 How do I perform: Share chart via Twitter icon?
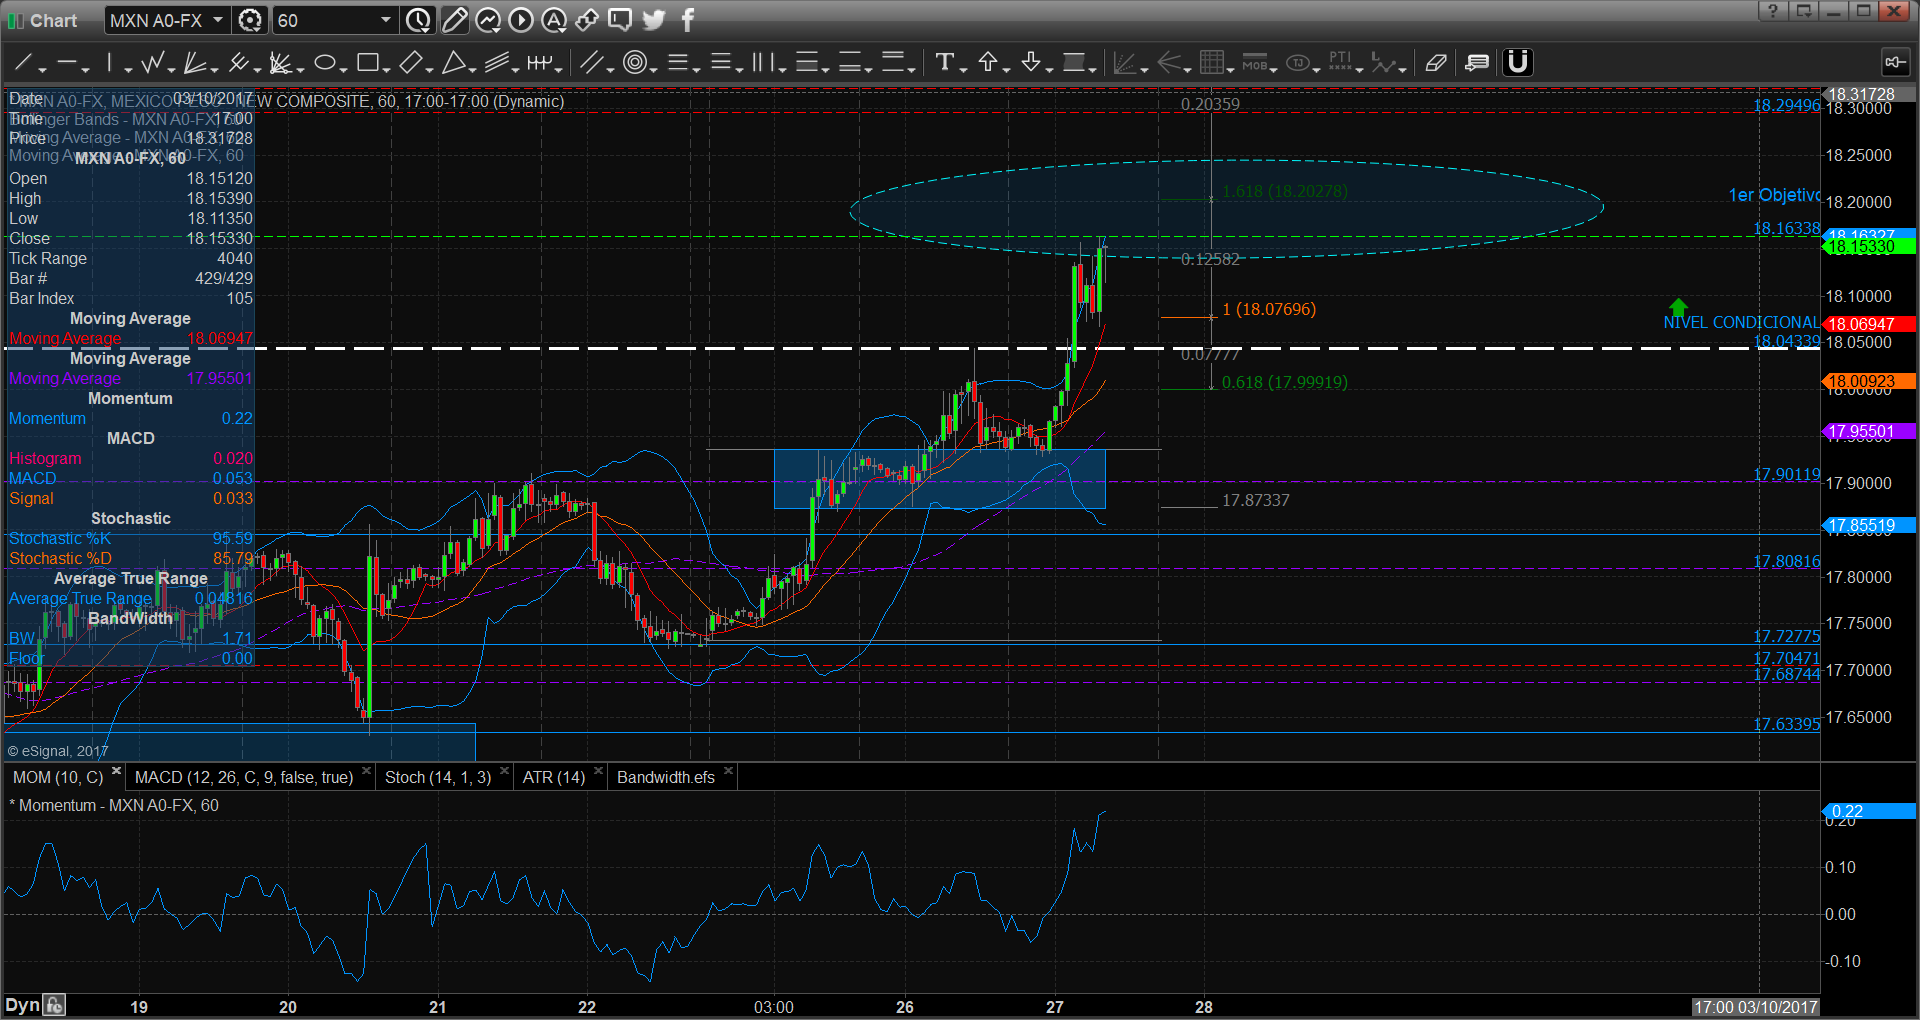point(654,20)
